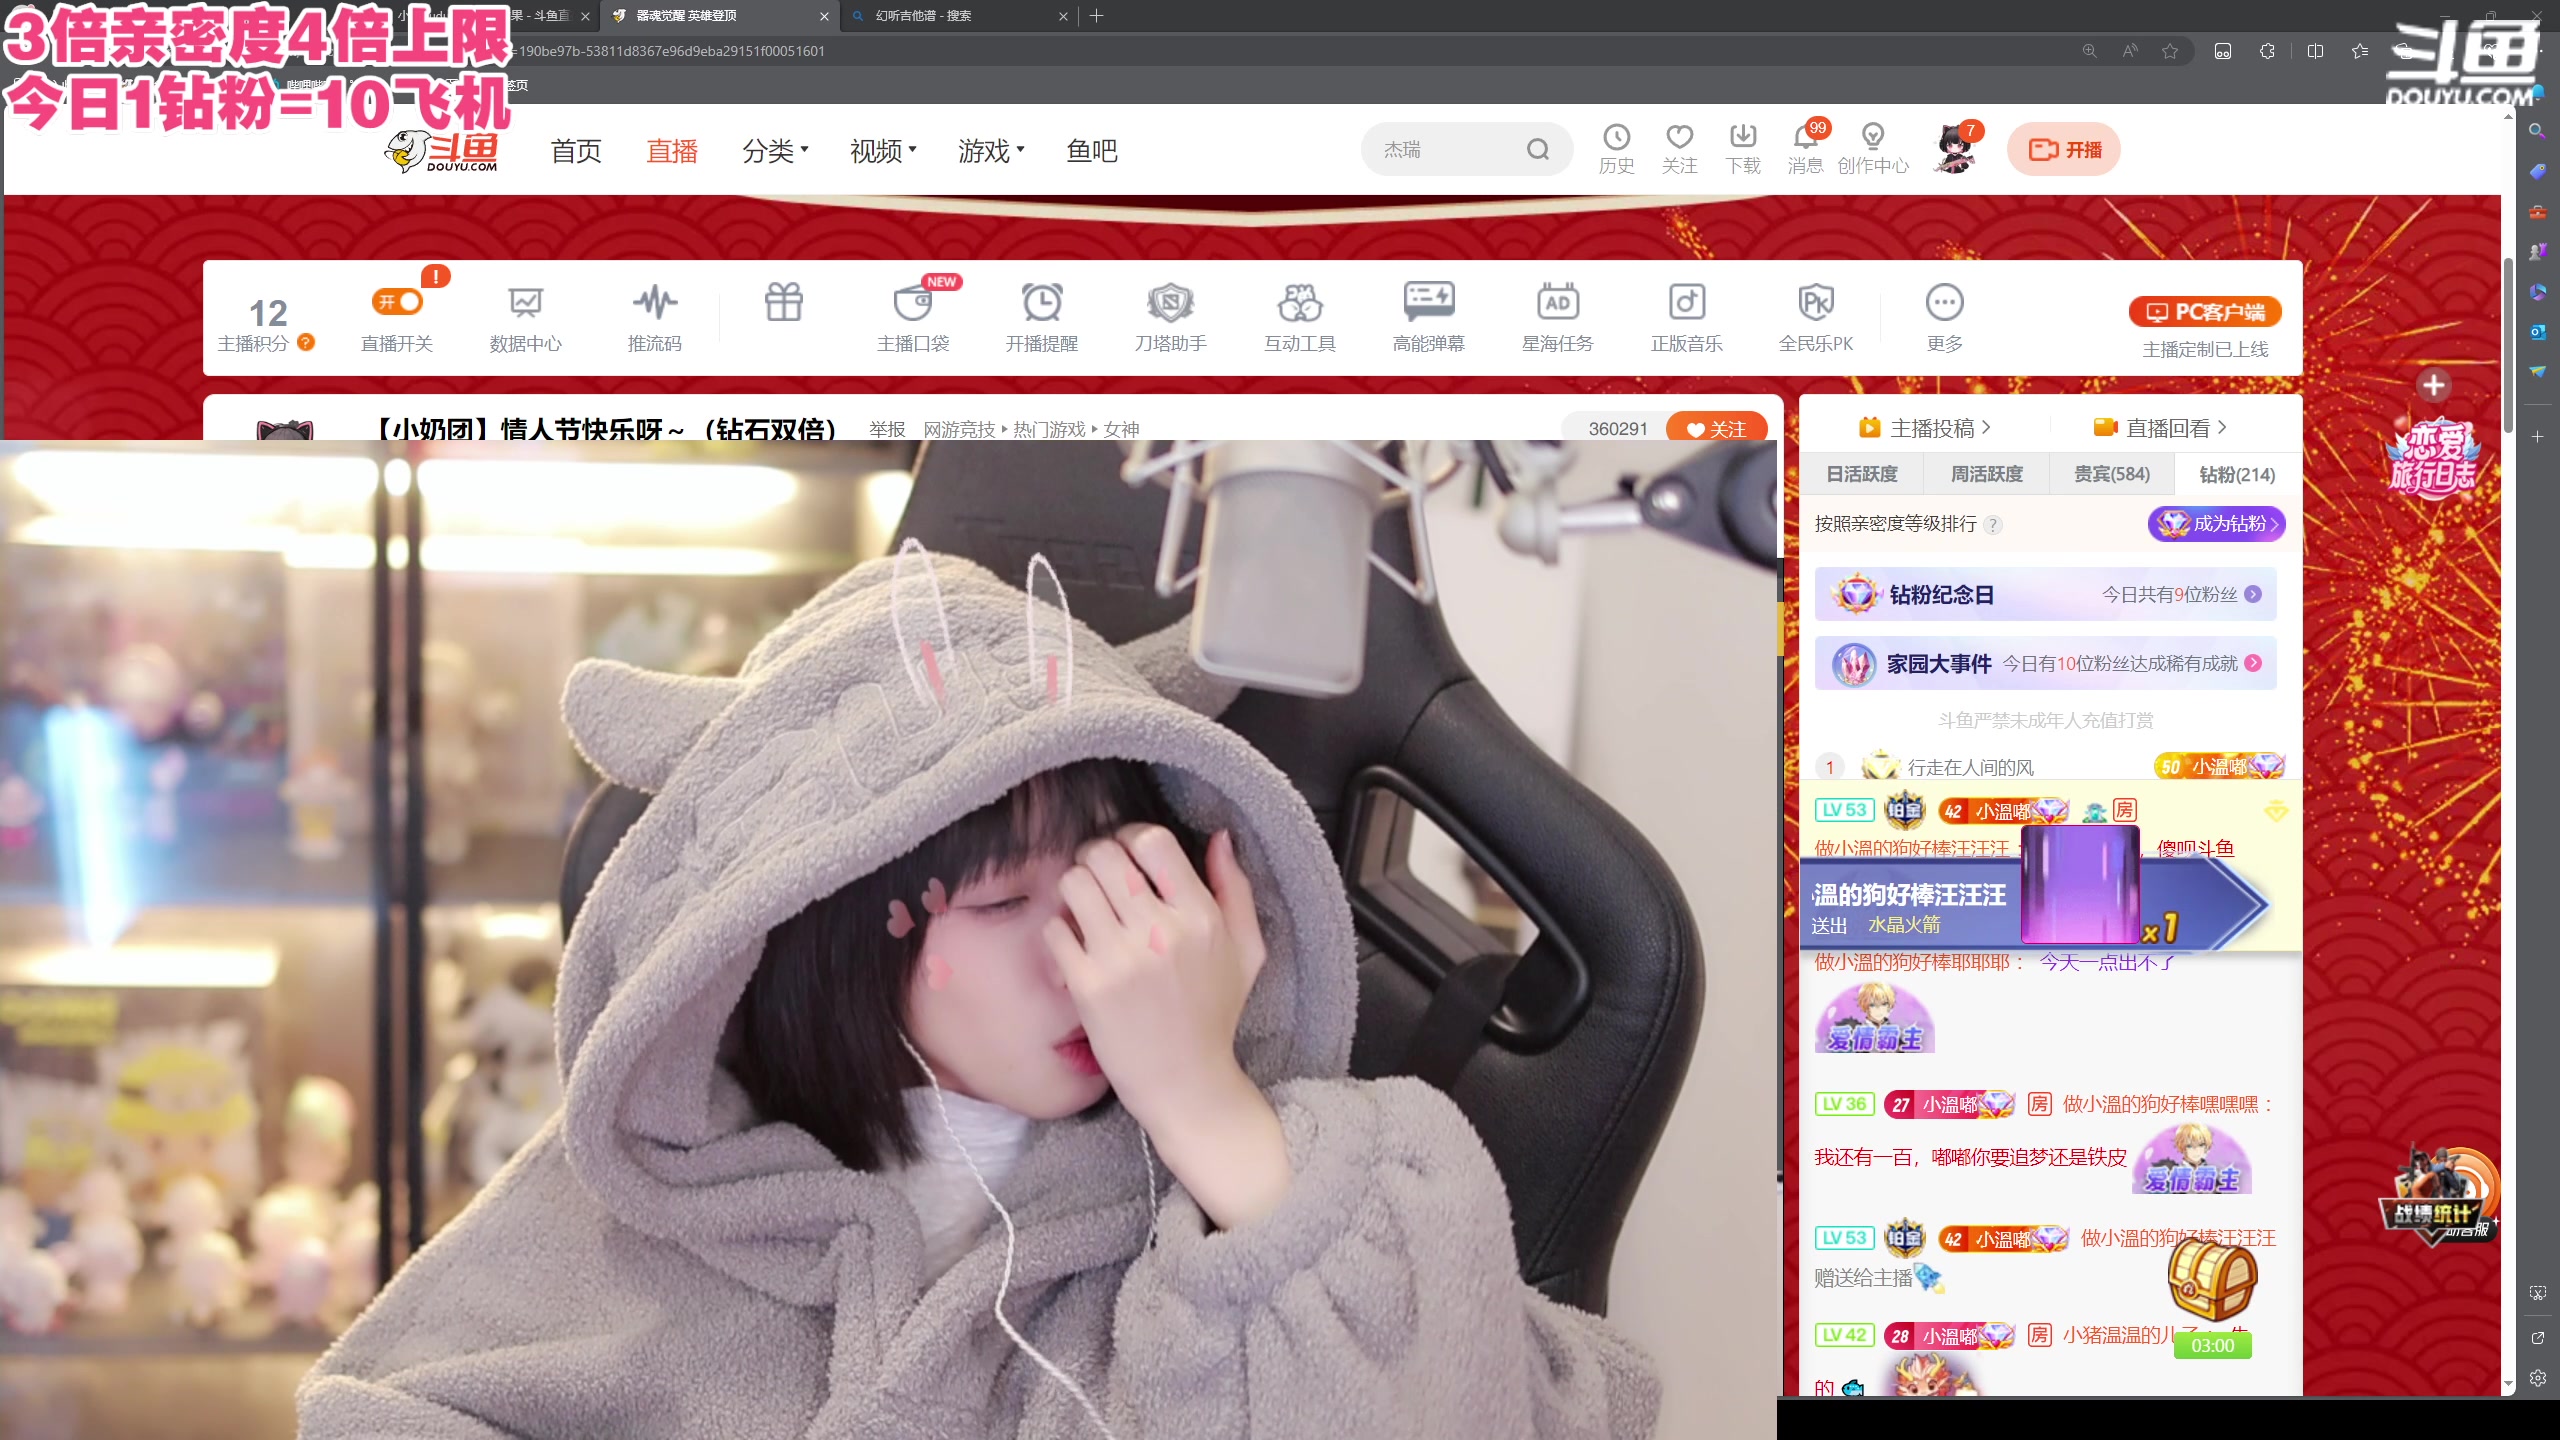Open the user avatar in header
This screenshot has width=2560, height=1440.
1955,149
